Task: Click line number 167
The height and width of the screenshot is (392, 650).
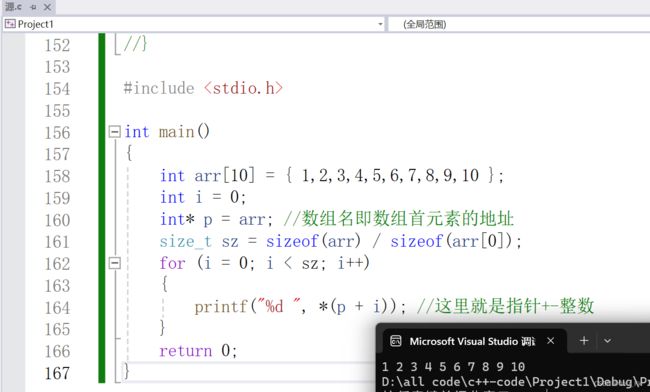Action: pyautogui.click(x=57, y=373)
